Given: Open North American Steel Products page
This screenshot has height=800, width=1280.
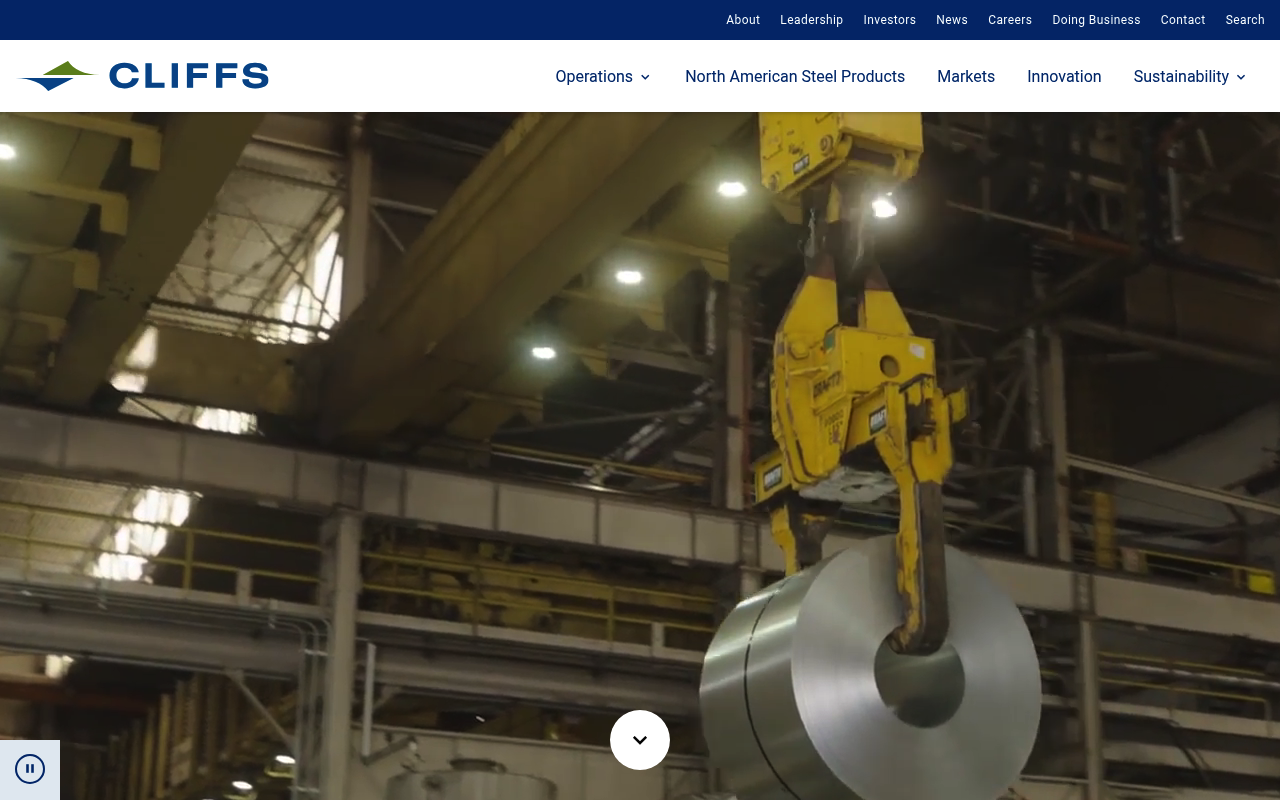Looking at the screenshot, I should (795, 77).
